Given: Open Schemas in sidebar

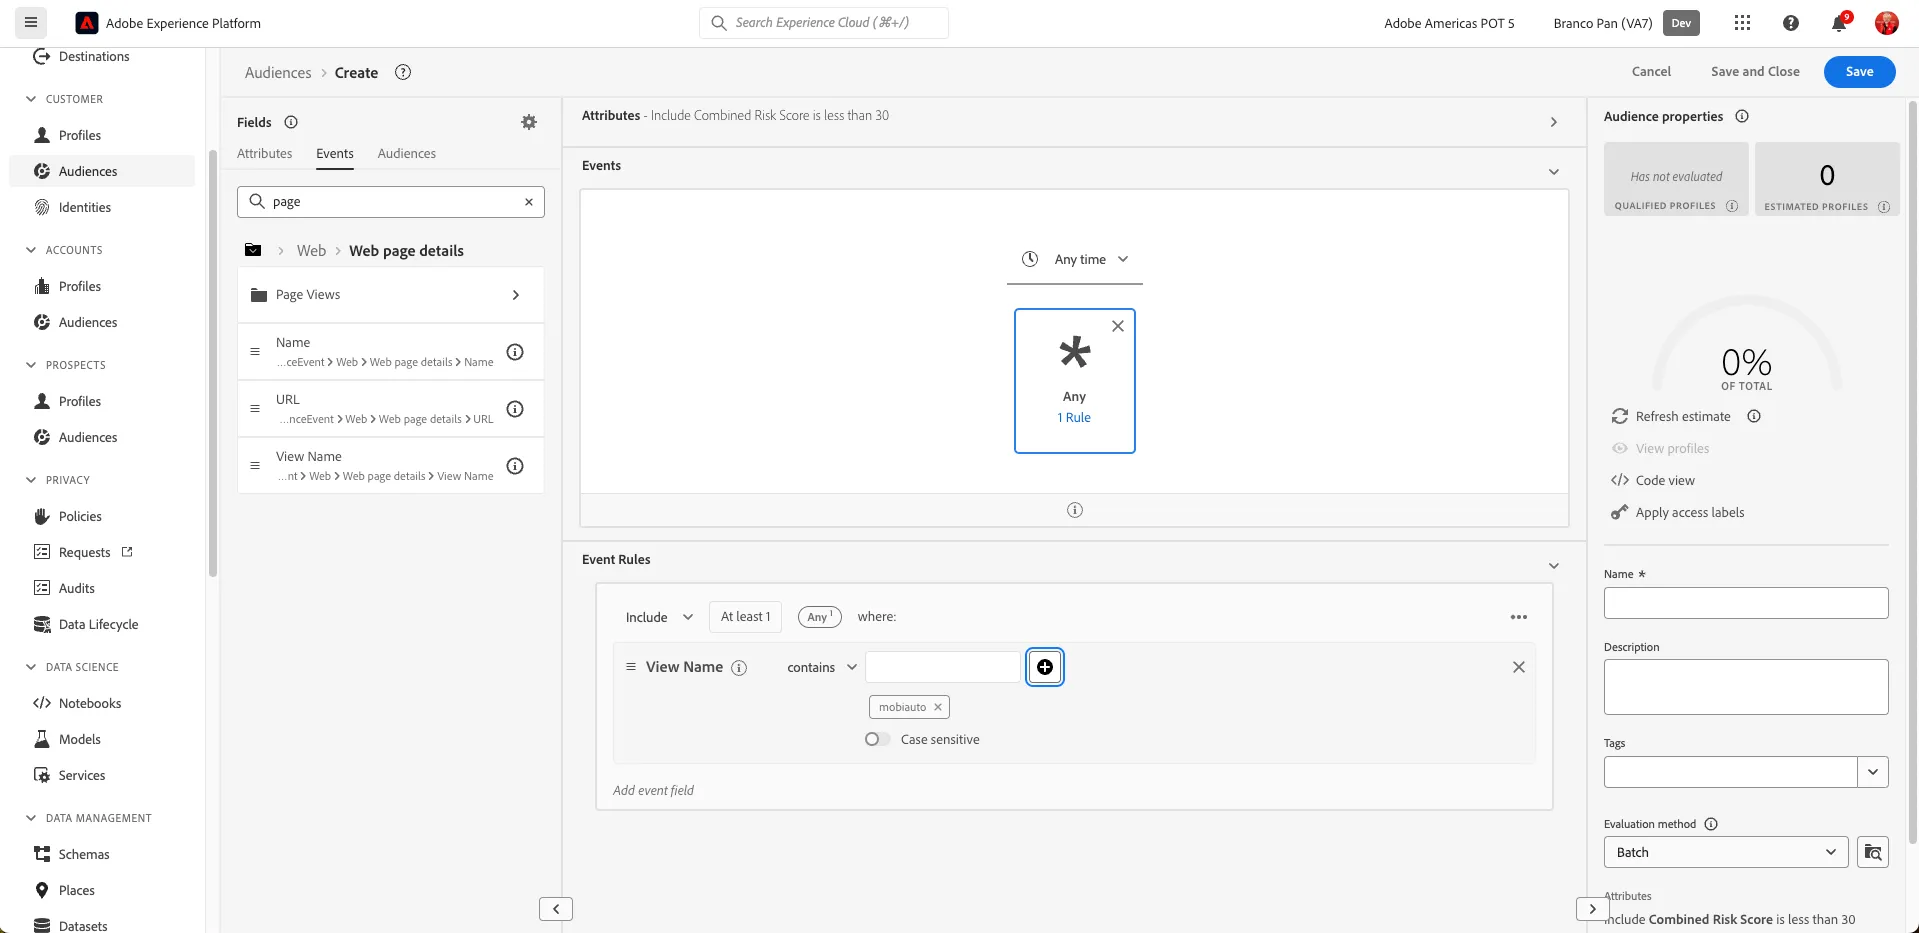Looking at the screenshot, I should click(84, 854).
